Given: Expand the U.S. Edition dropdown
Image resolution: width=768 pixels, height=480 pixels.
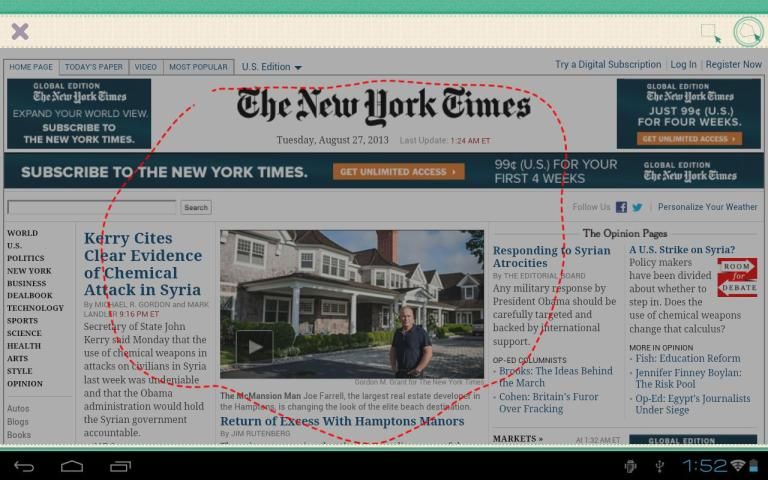Looking at the screenshot, I should pyautogui.click(x=271, y=67).
